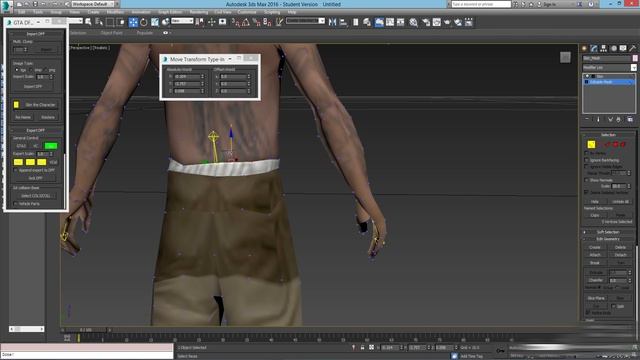
Task: Open the Workspace Default dropdown
Action: pyautogui.click(x=93, y=4)
